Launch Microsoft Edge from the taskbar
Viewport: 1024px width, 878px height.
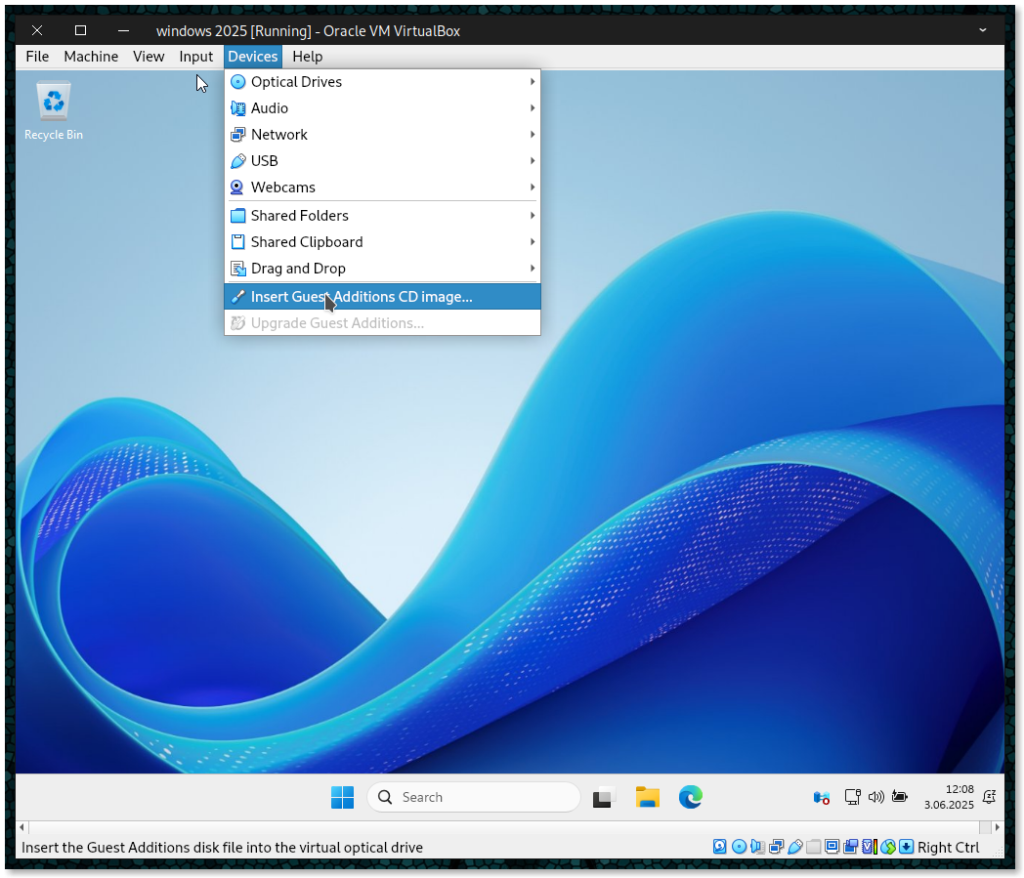coord(690,797)
